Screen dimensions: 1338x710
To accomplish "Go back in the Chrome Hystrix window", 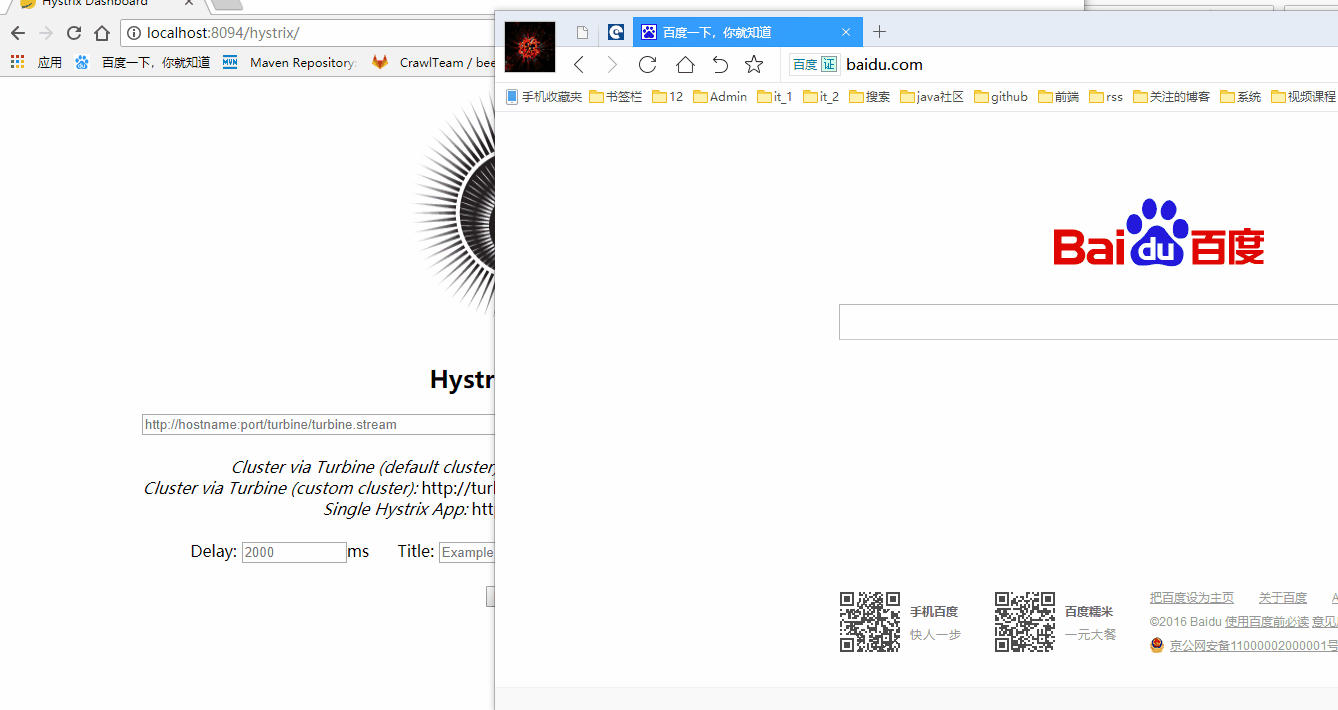I will (18, 33).
